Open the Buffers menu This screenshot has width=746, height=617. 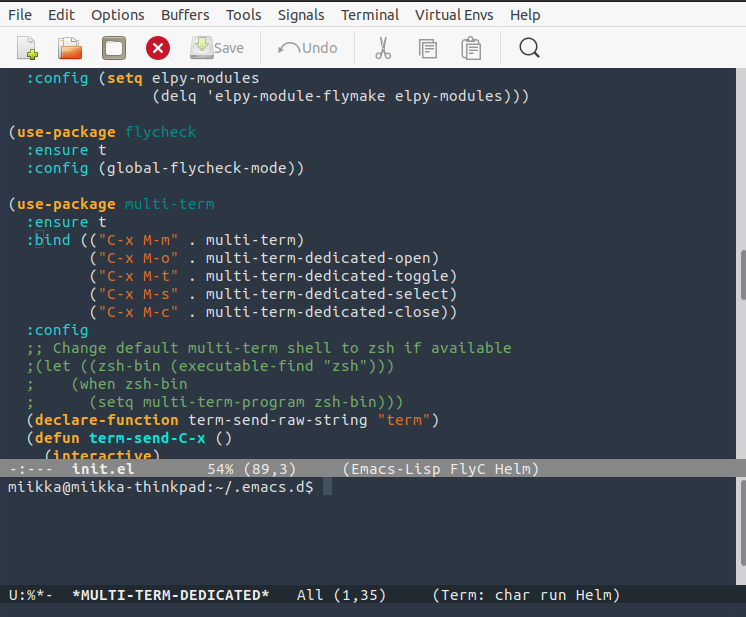(185, 15)
